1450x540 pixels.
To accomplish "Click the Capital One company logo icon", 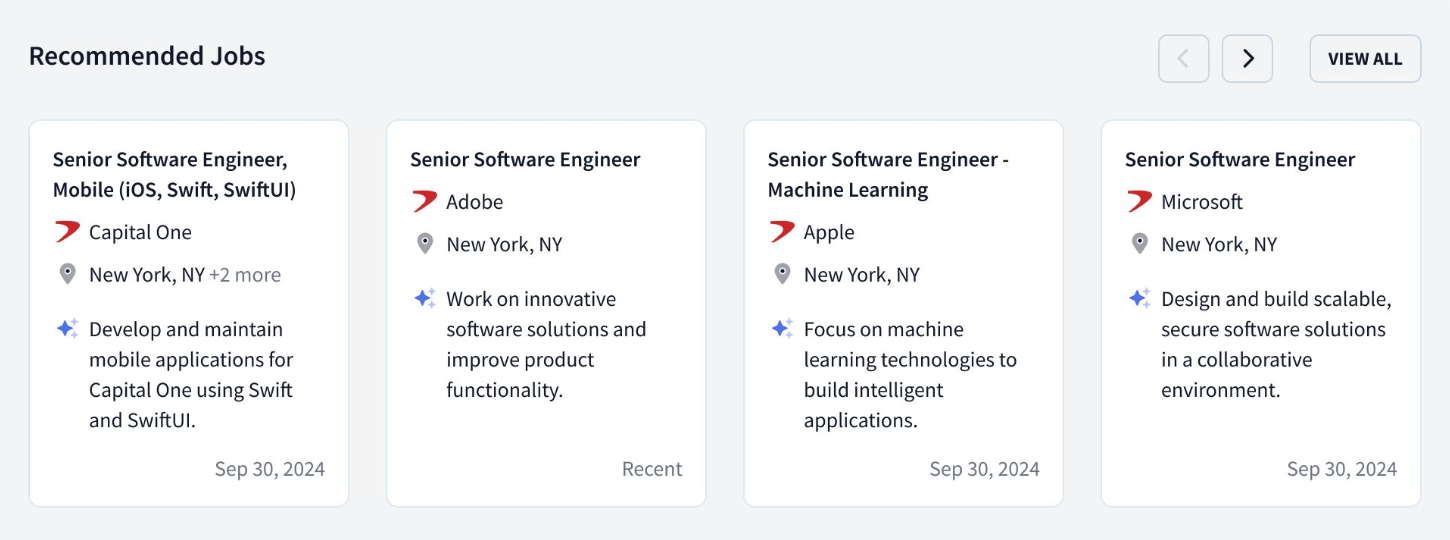I will click(67, 232).
